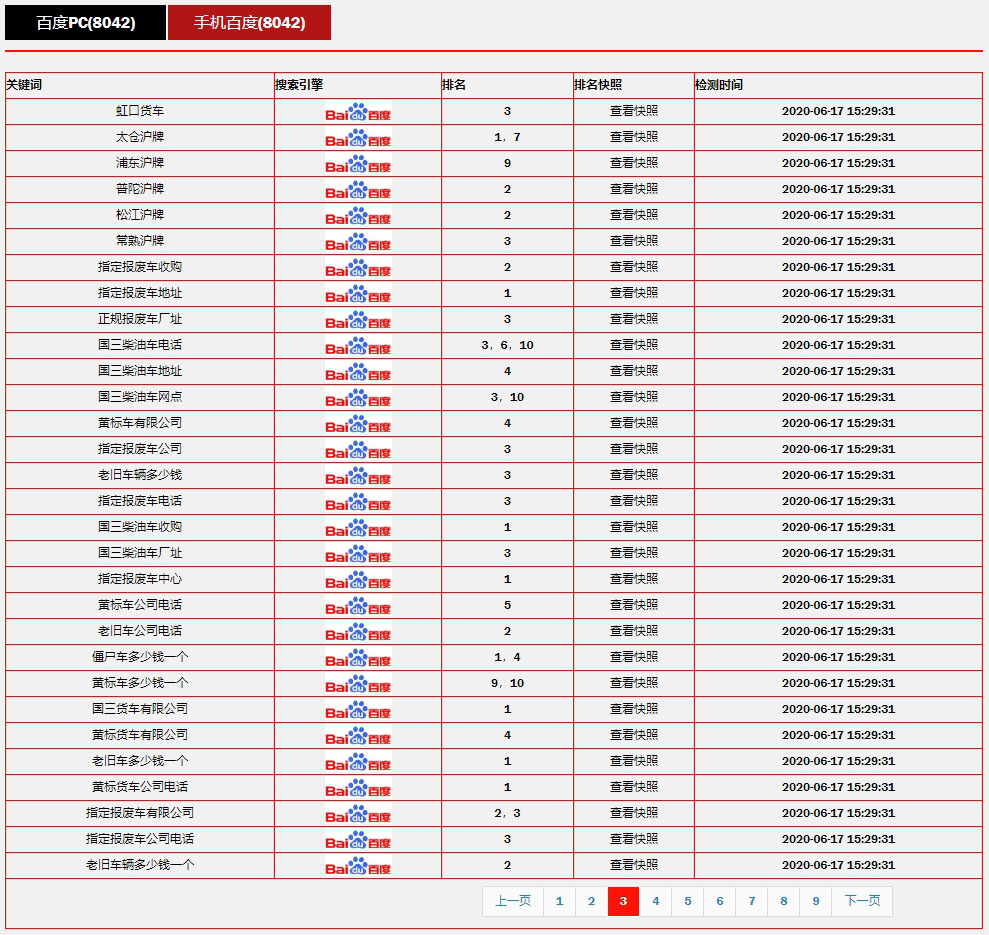Go to next page 下一页
The image size is (989, 935).
click(862, 901)
